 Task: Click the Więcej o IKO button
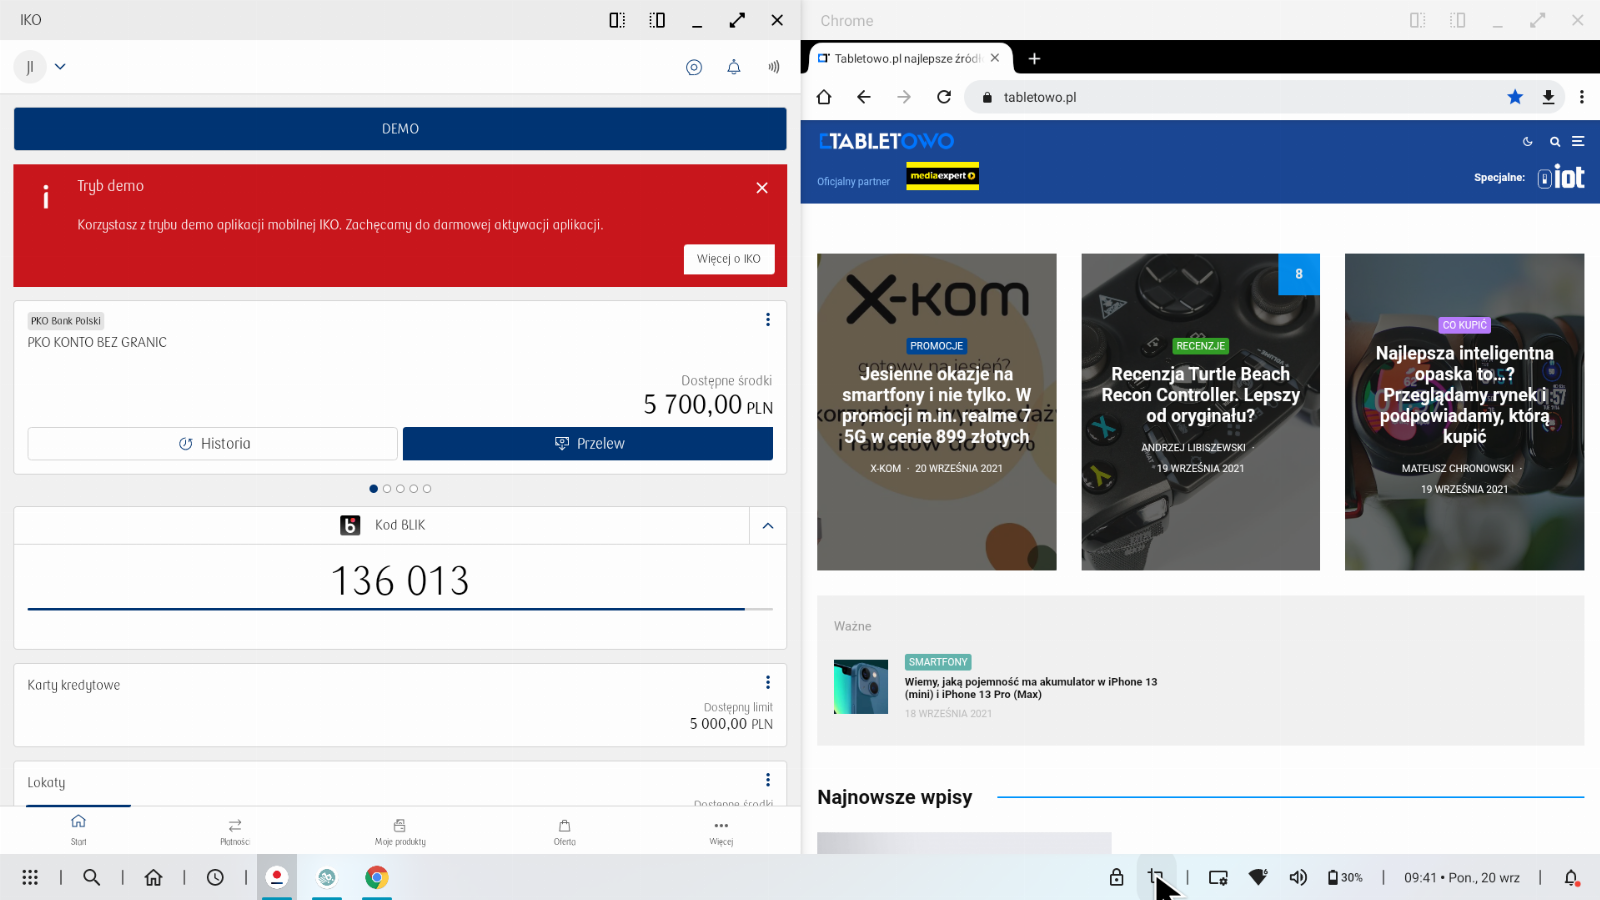click(729, 259)
